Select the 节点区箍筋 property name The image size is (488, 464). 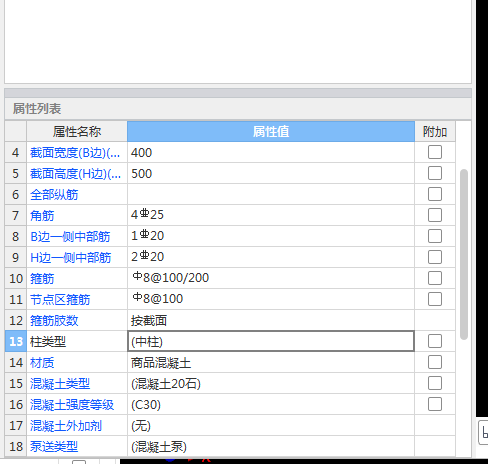(77, 299)
